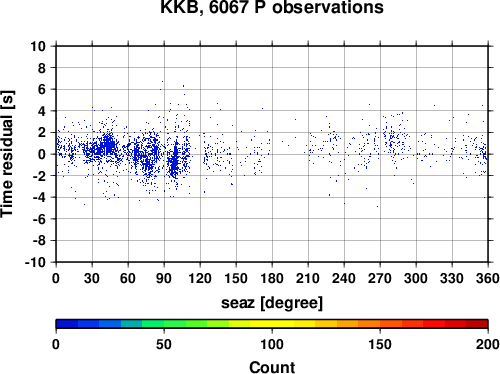This screenshot has height=374, width=500.
Task: Click the x-axis tick label 90
Action: coord(164,278)
